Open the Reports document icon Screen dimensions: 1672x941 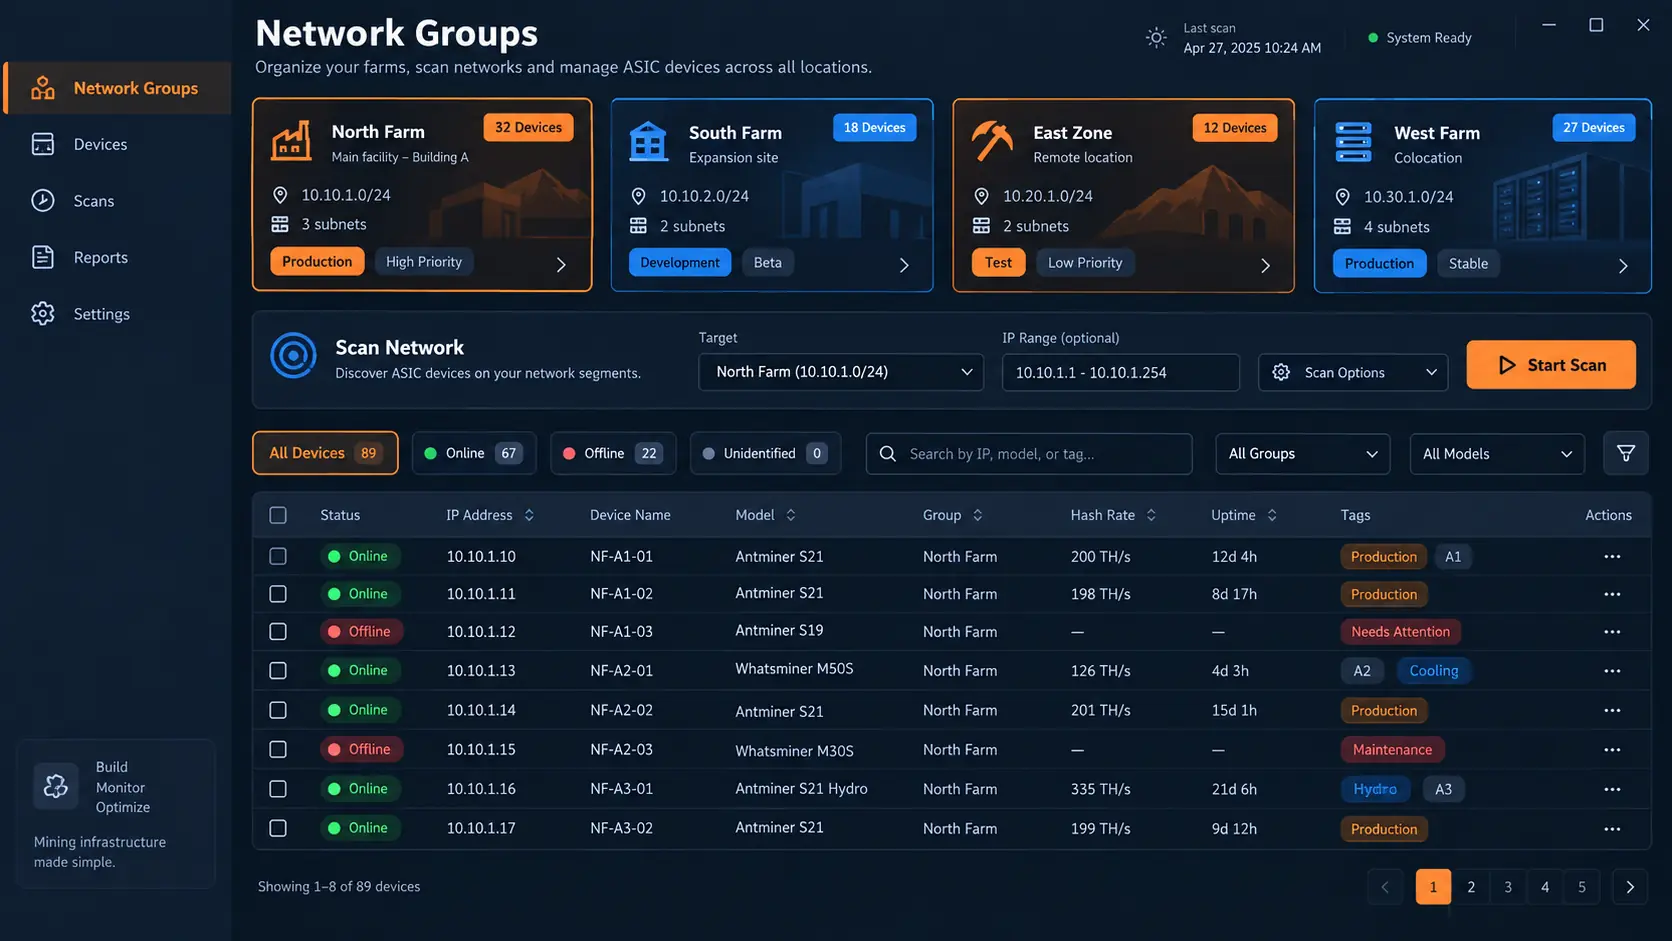[x=43, y=257]
